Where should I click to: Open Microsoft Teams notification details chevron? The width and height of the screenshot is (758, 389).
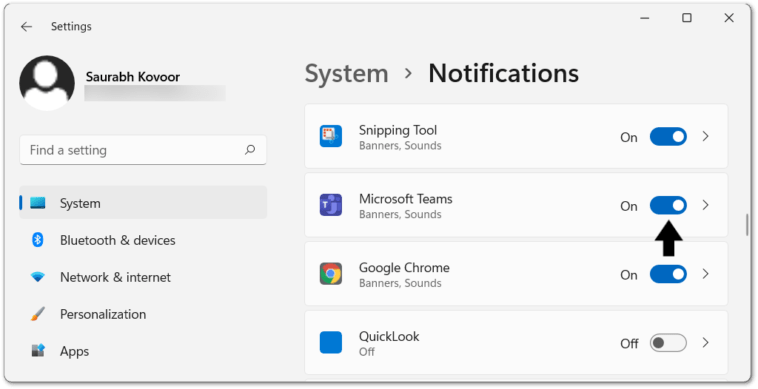705,205
